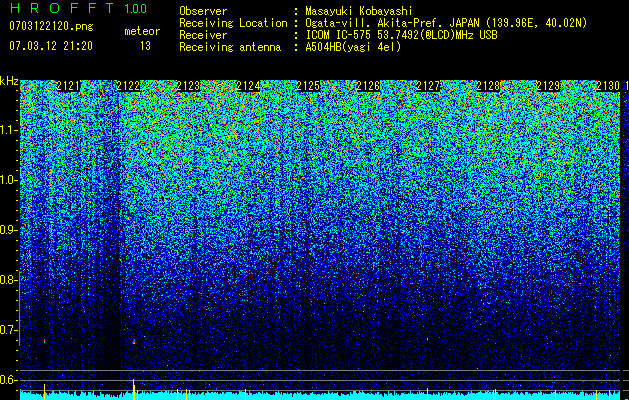
Task: Click the 0.7 kHz axis label
Action: point(7,330)
